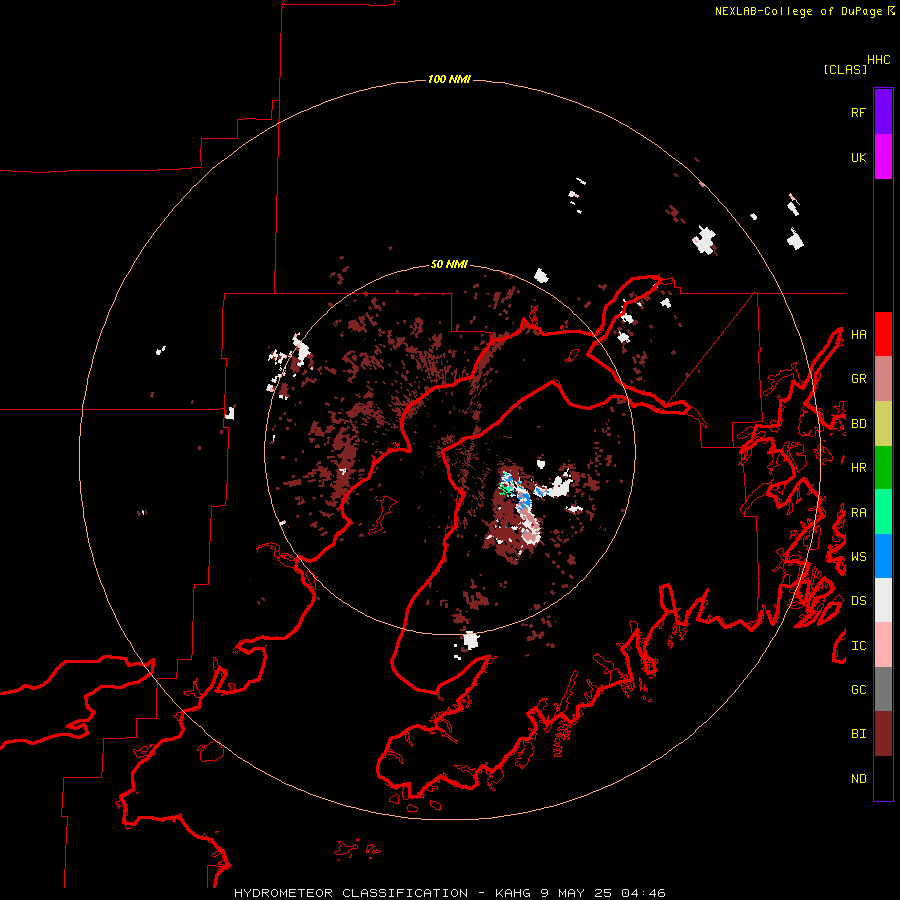Image resolution: width=900 pixels, height=900 pixels.
Task: Click the RA legend label
Action: 858,513
